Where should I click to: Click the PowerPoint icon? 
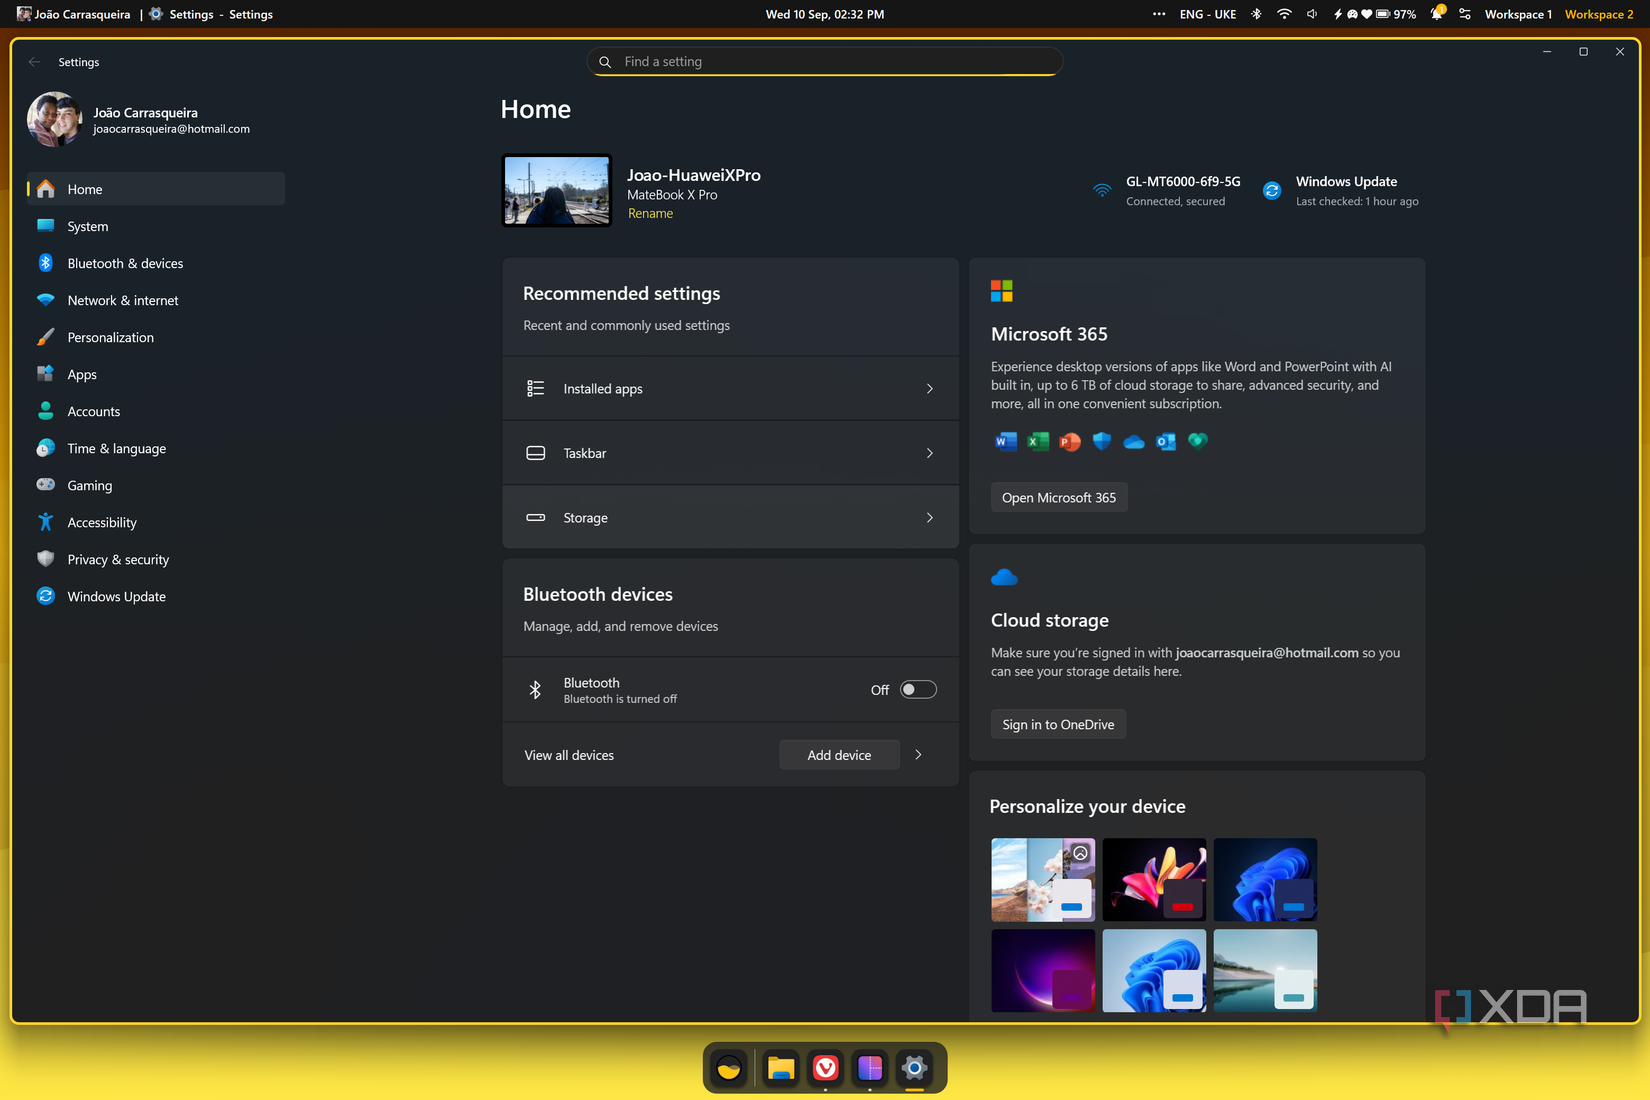(1069, 441)
